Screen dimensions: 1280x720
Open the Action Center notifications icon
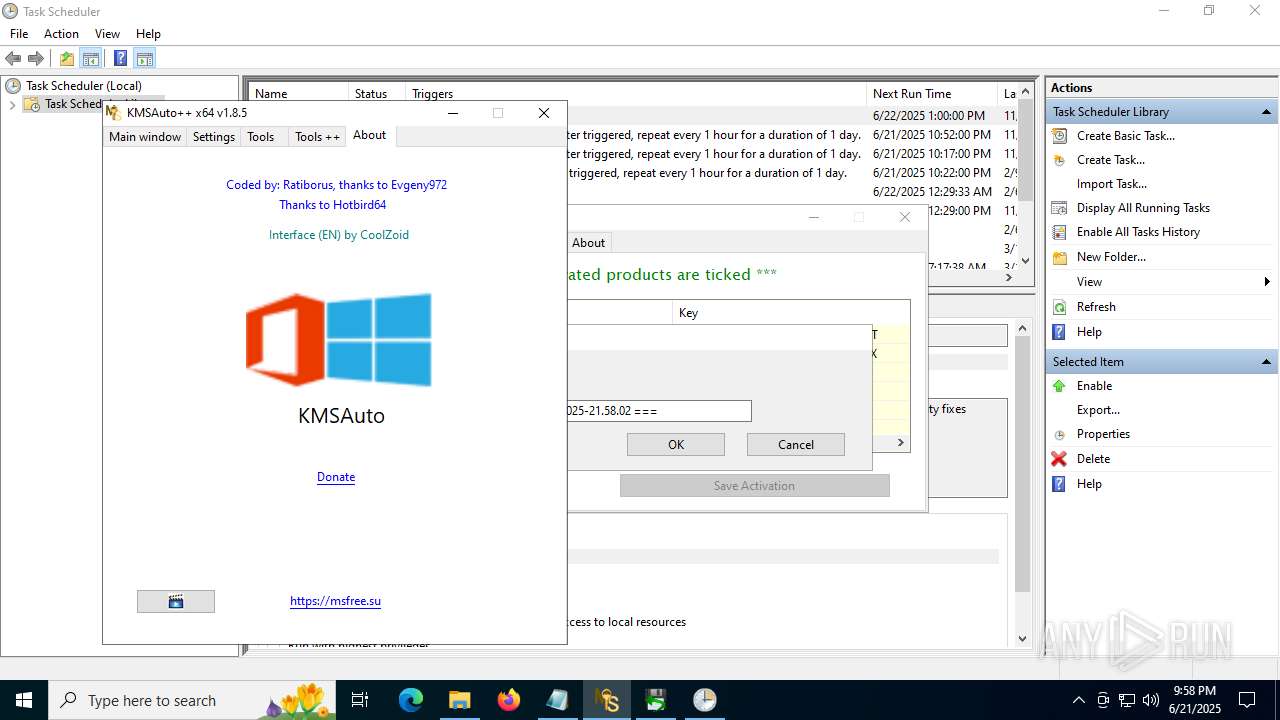(x=1247, y=700)
